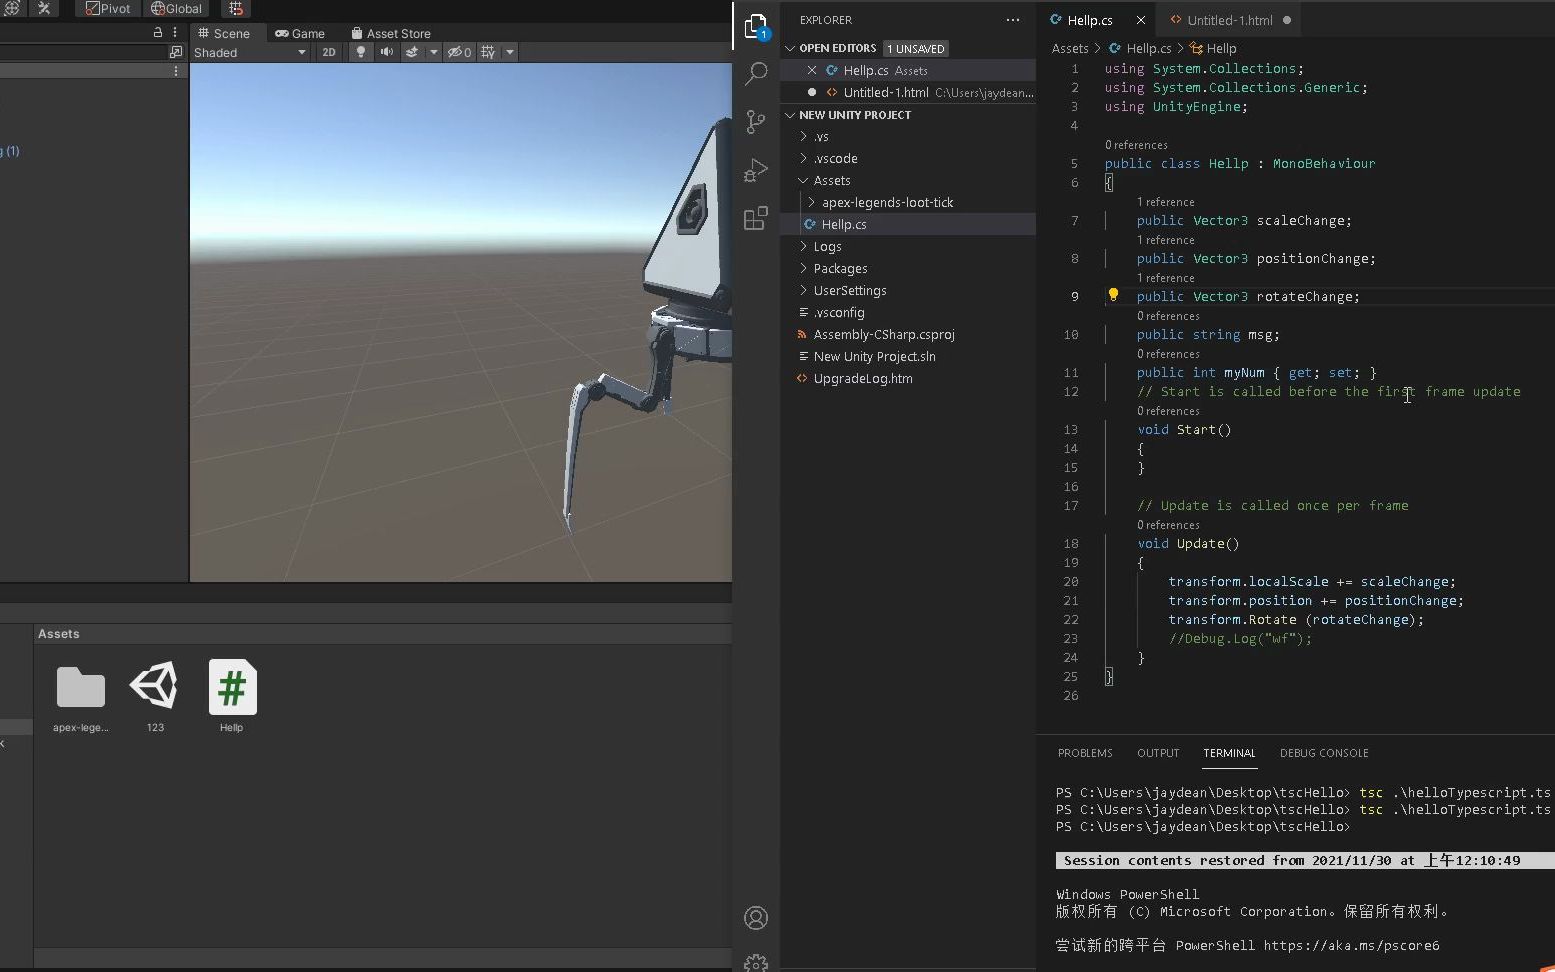
Task: Open the Source Control view
Action: 756,121
